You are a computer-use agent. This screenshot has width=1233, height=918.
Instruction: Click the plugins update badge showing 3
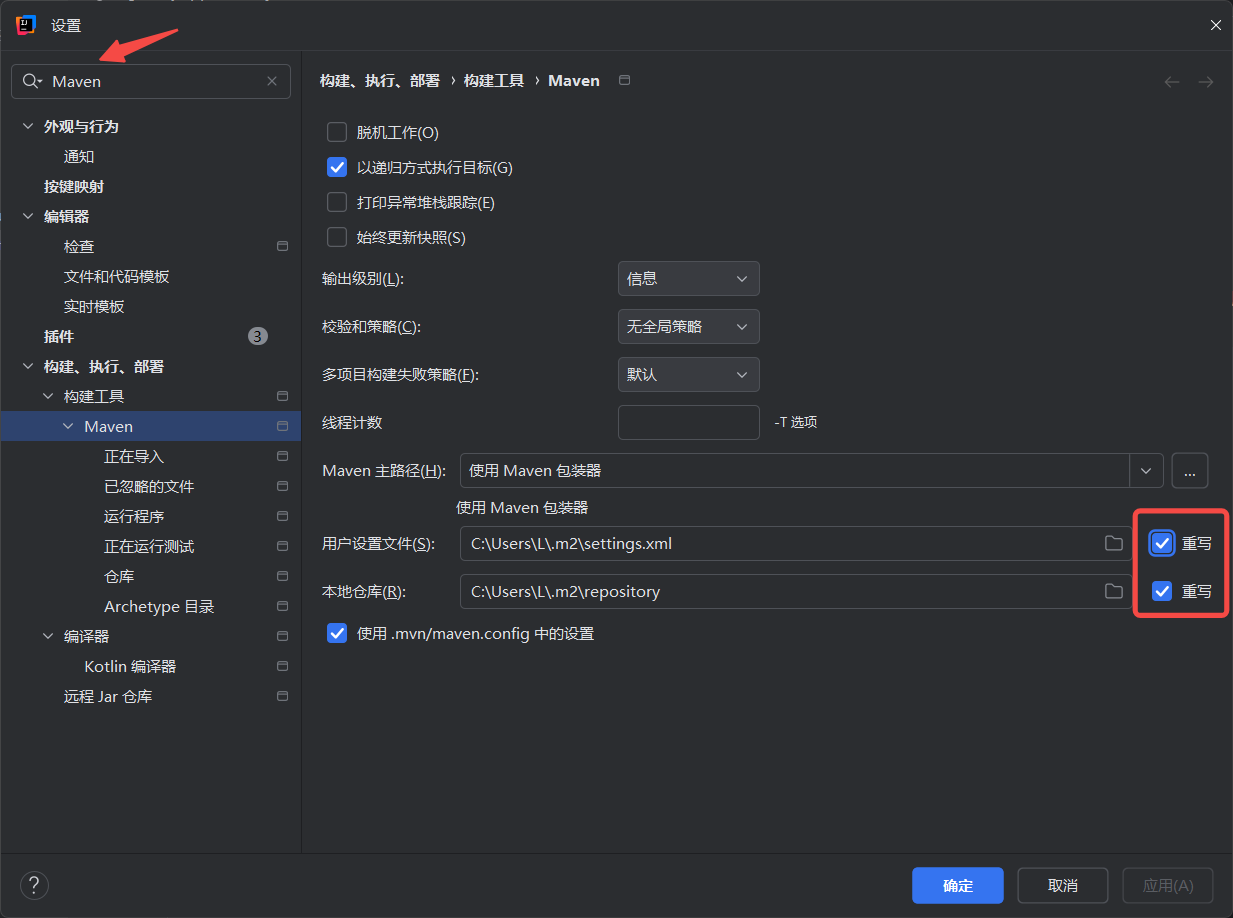[x=258, y=336]
